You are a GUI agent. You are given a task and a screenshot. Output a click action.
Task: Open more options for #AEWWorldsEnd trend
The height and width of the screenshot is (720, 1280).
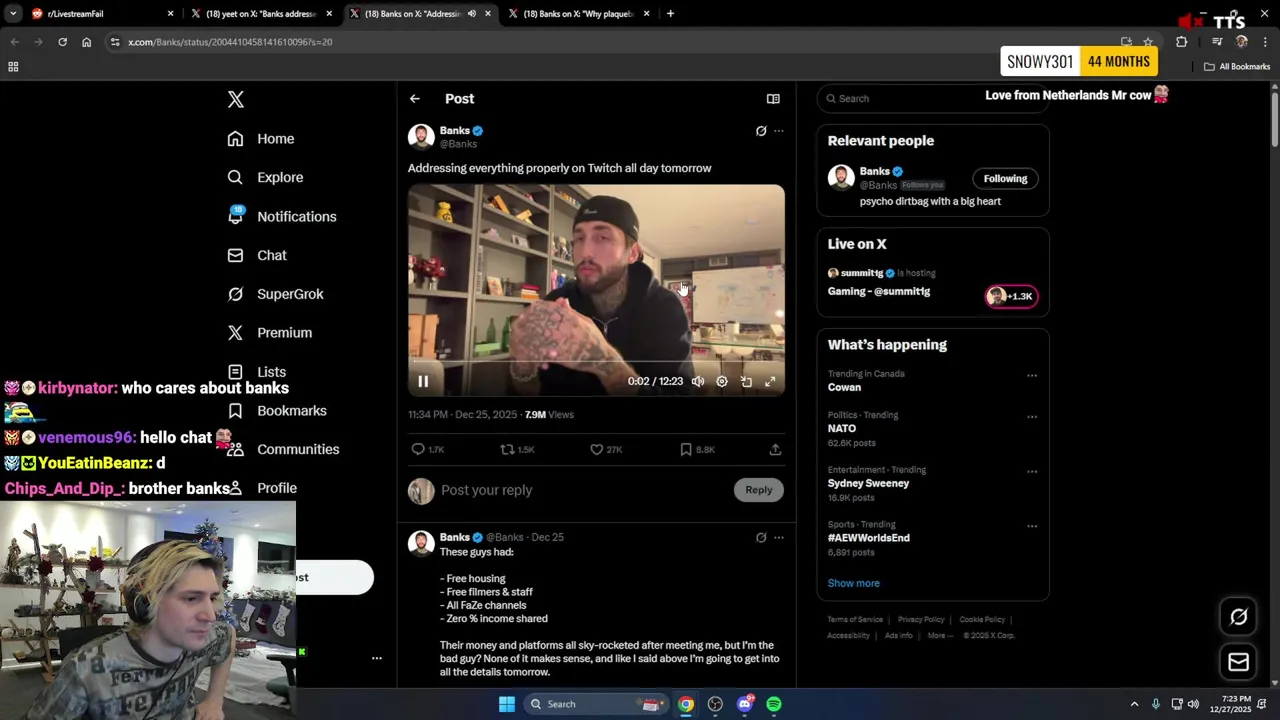pyautogui.click(x=1032, y=526)
